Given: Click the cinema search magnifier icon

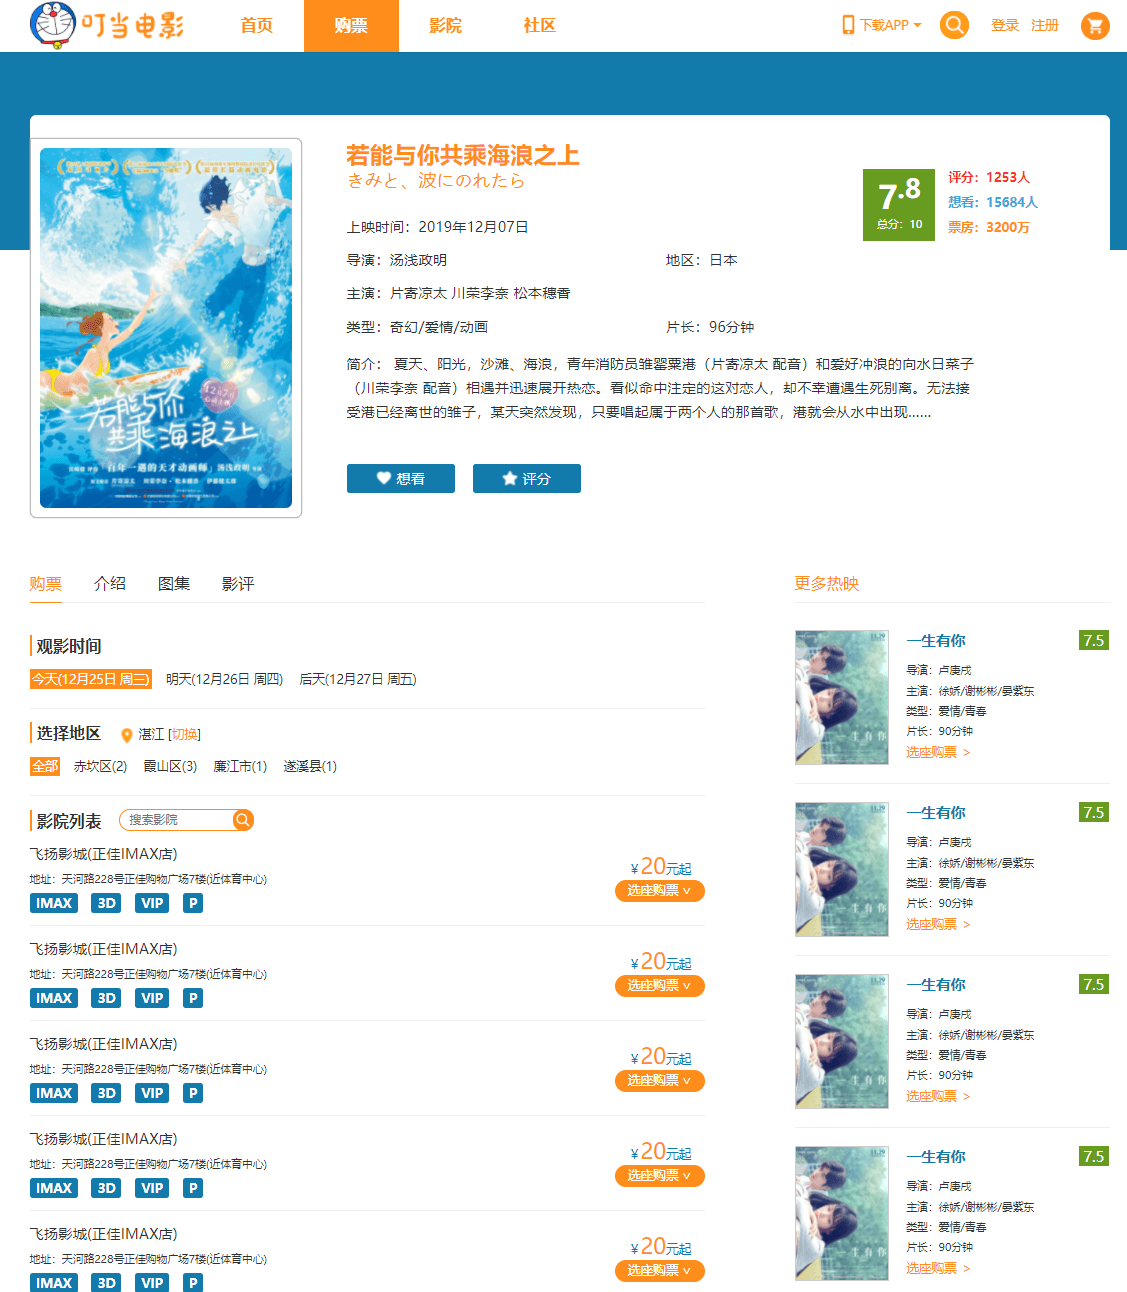Looking at the screenshot, I should (242, 820).
